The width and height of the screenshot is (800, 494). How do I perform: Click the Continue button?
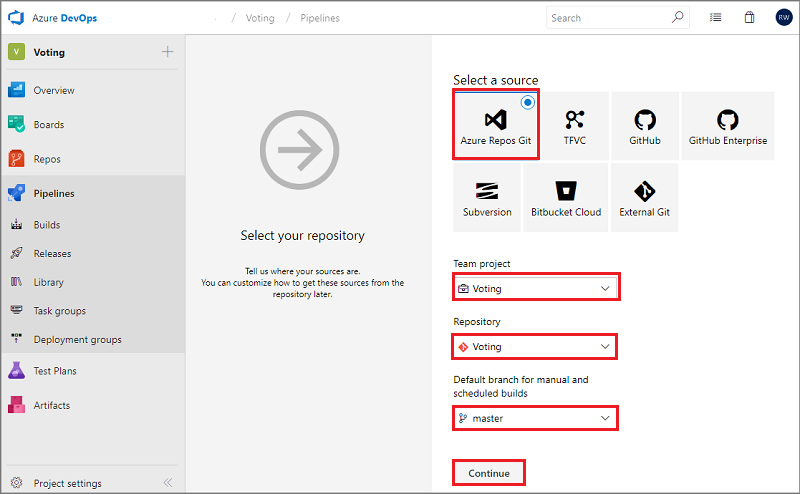489,473
